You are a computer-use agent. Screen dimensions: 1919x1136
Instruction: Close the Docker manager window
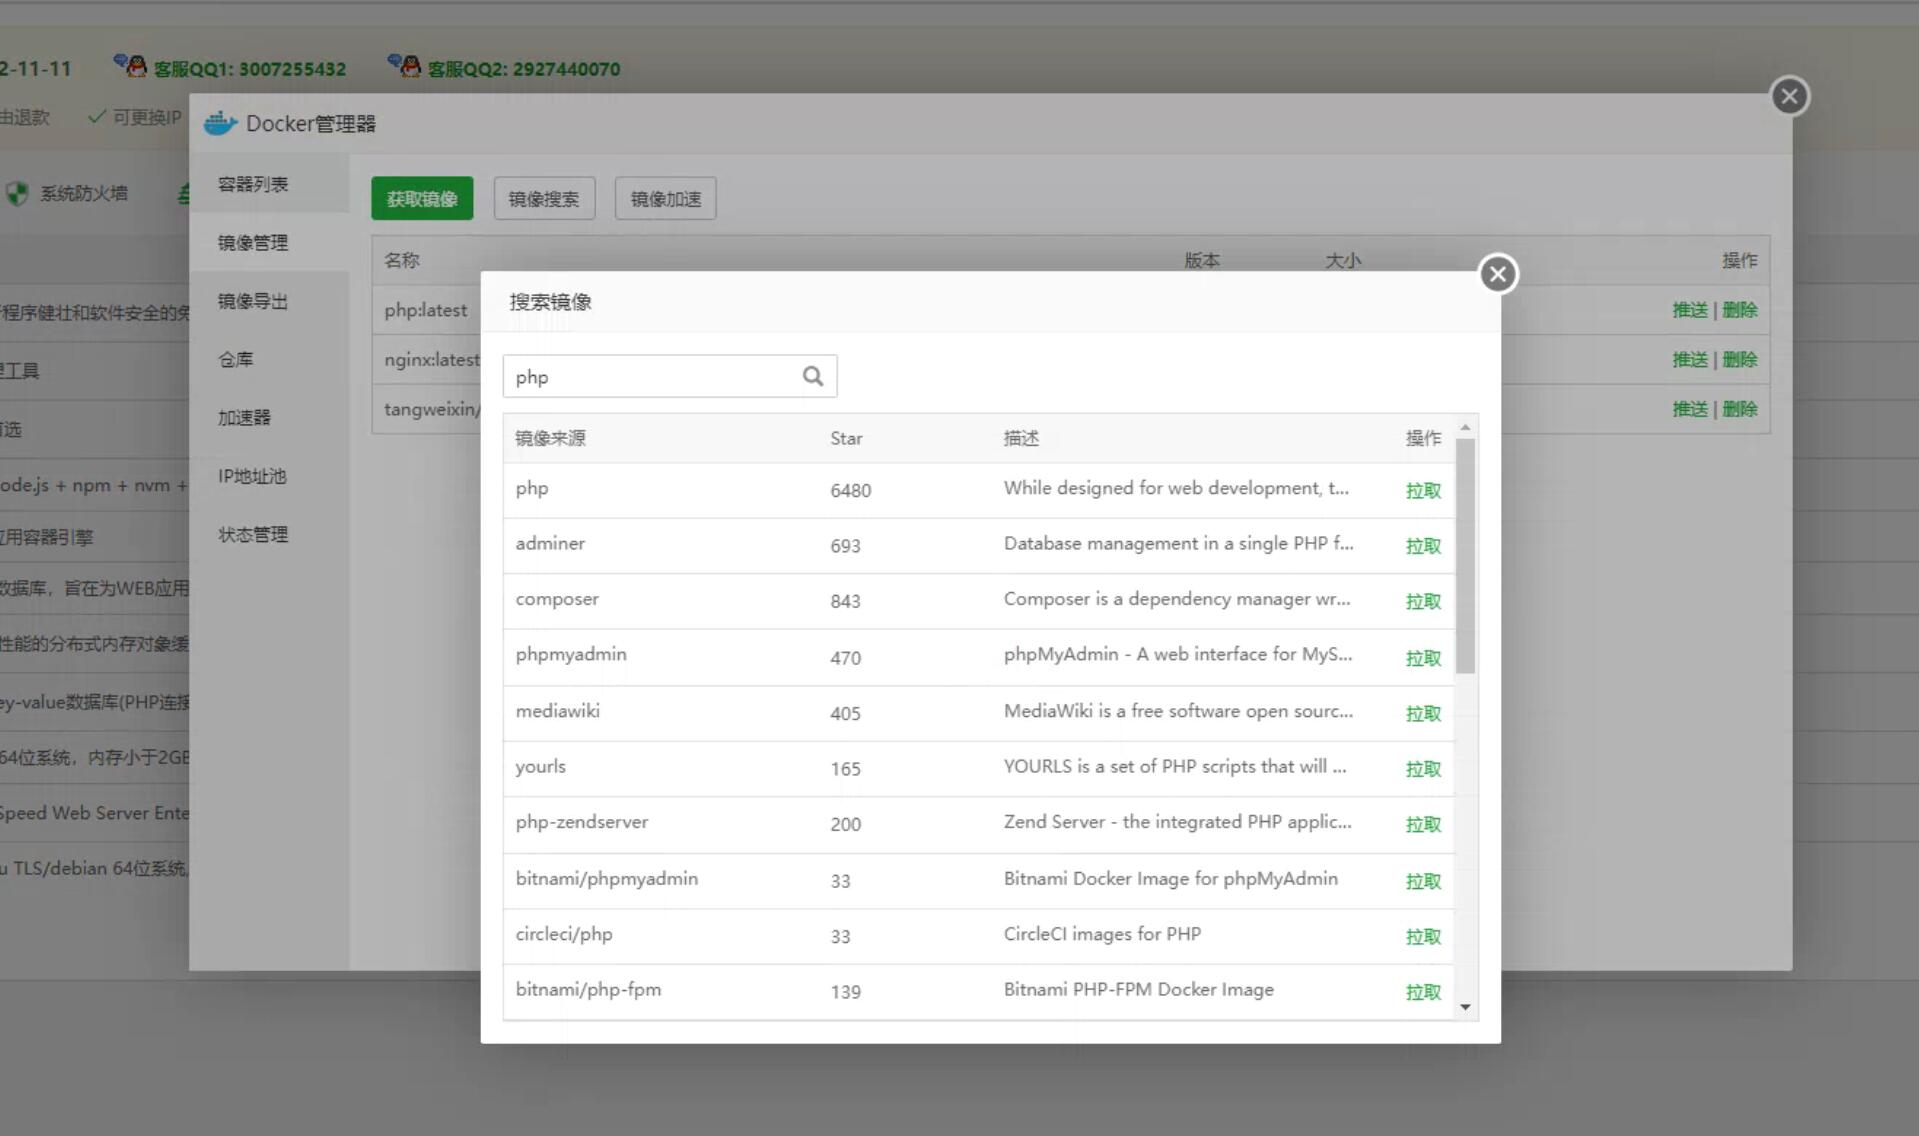pyautogui.click(x=1789, y=96)
